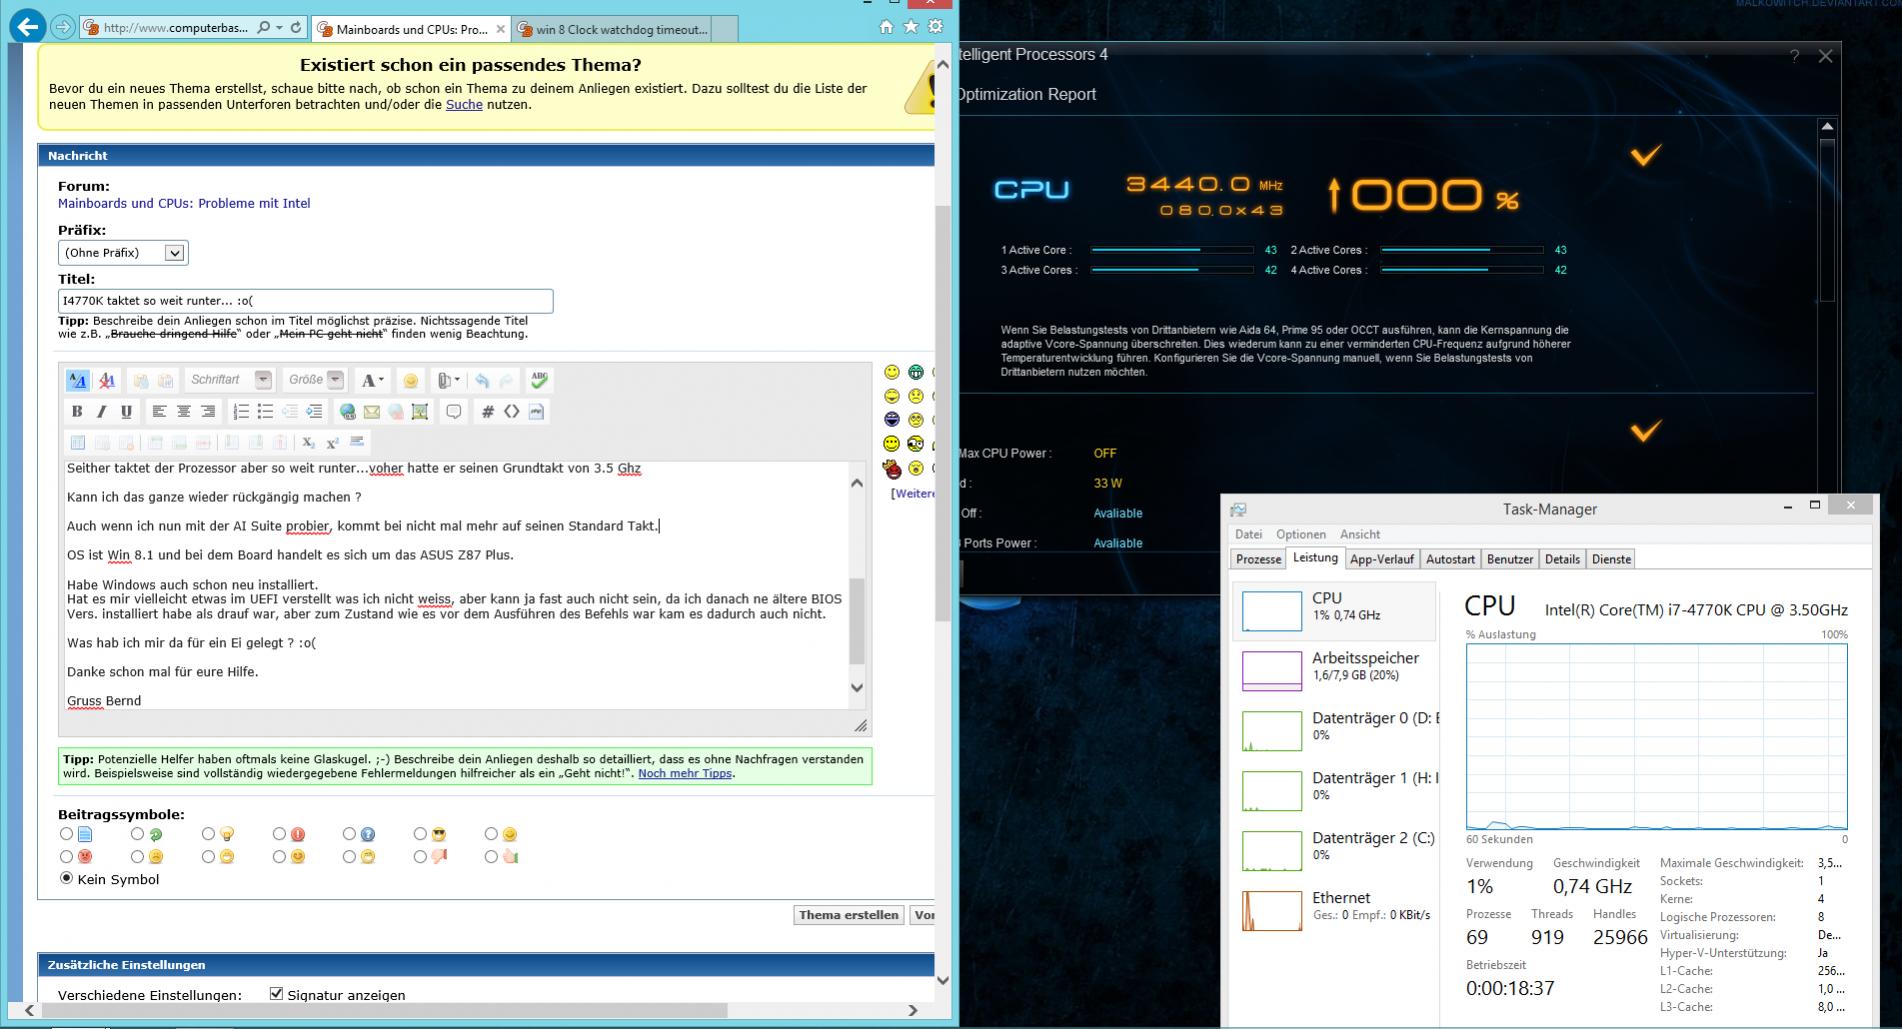
Task: Open 'Mainboards und CPUs: Probleme mit Intel' forum link
Action: click(184, 203)
